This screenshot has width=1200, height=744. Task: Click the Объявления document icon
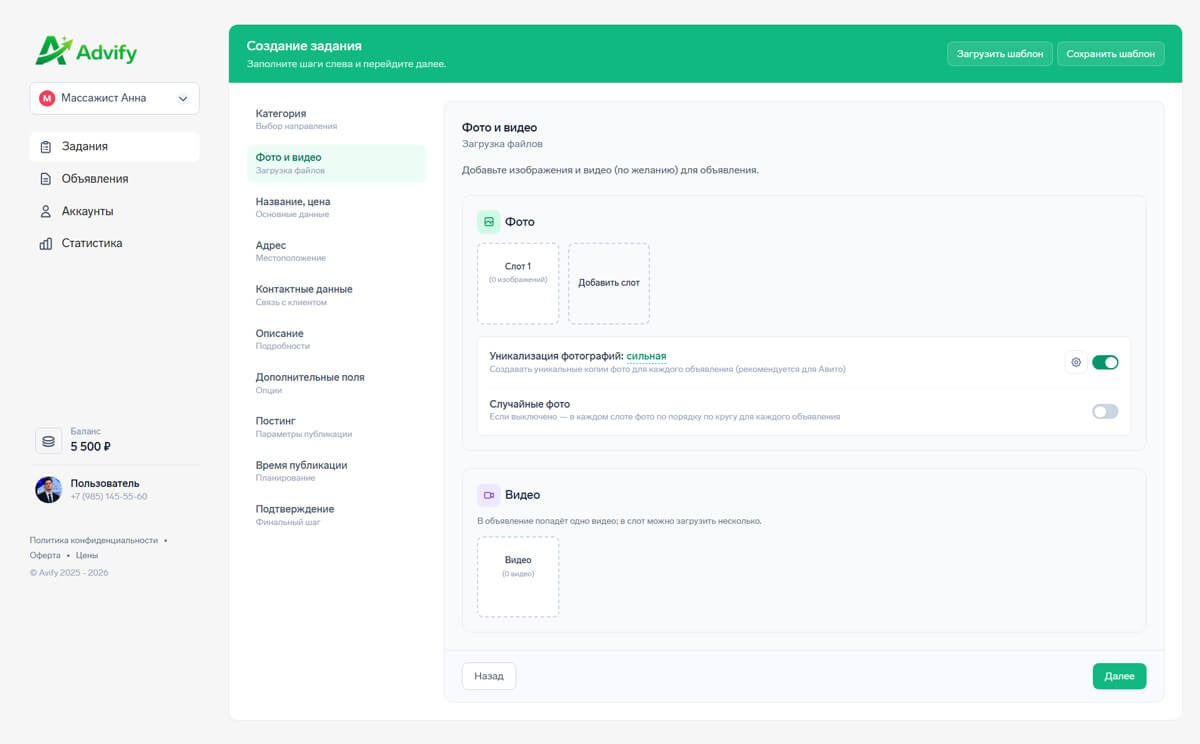45,179
